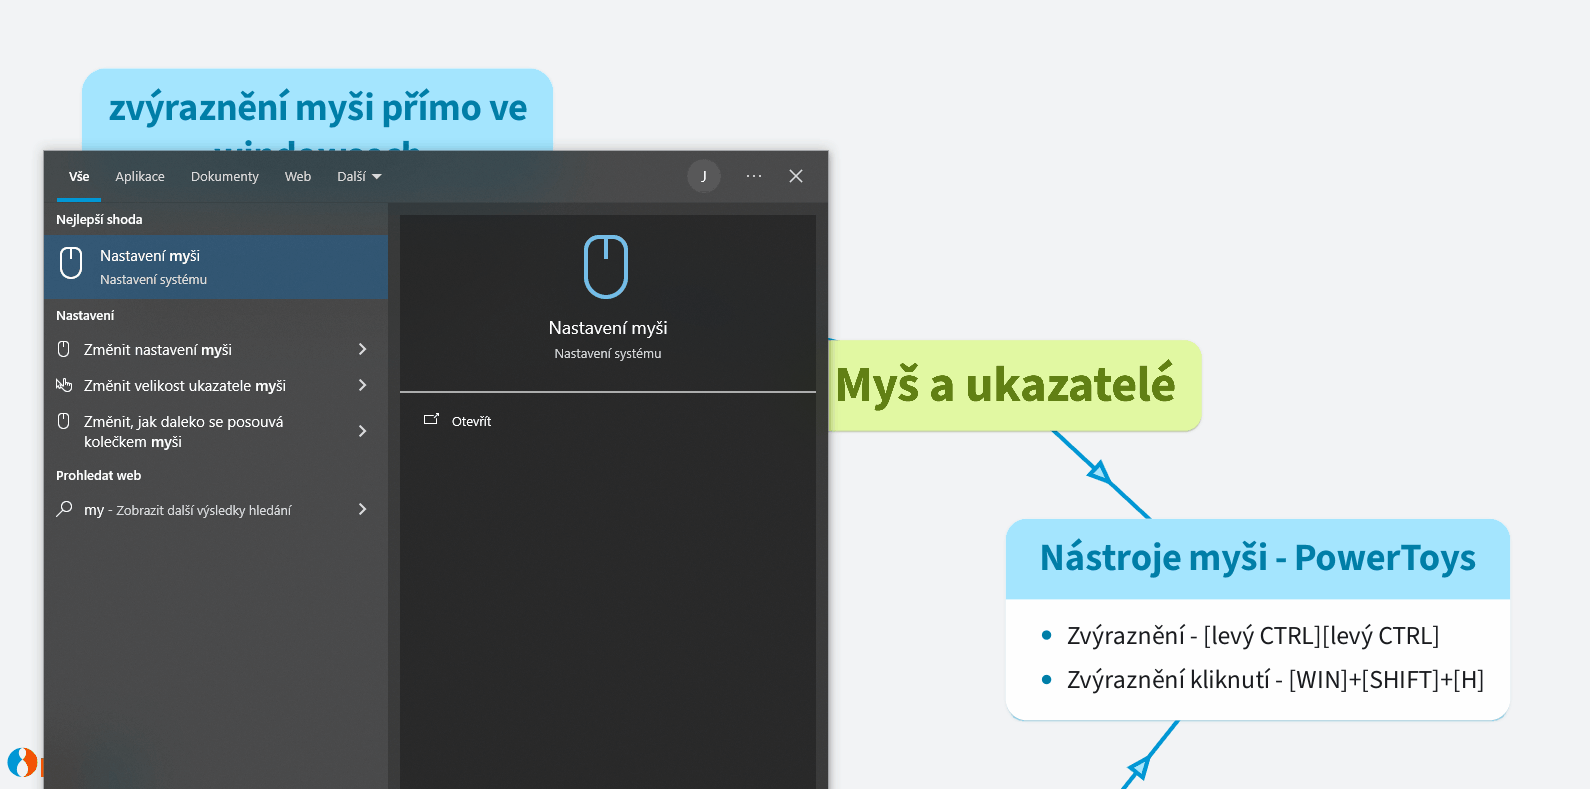
Task: Switch to the Aplikace tab
Action: [x=140, y=177]
